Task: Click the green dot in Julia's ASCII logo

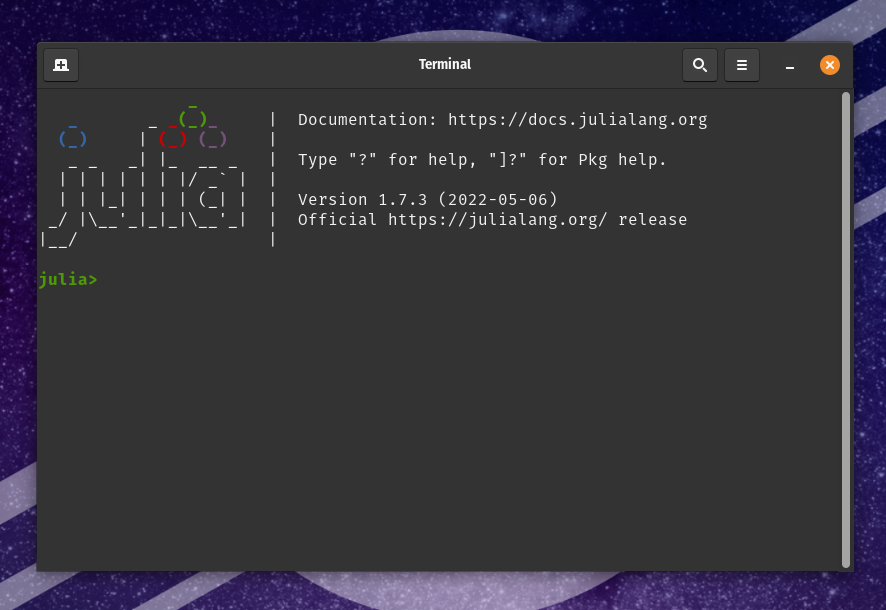Action: point(192,117)
